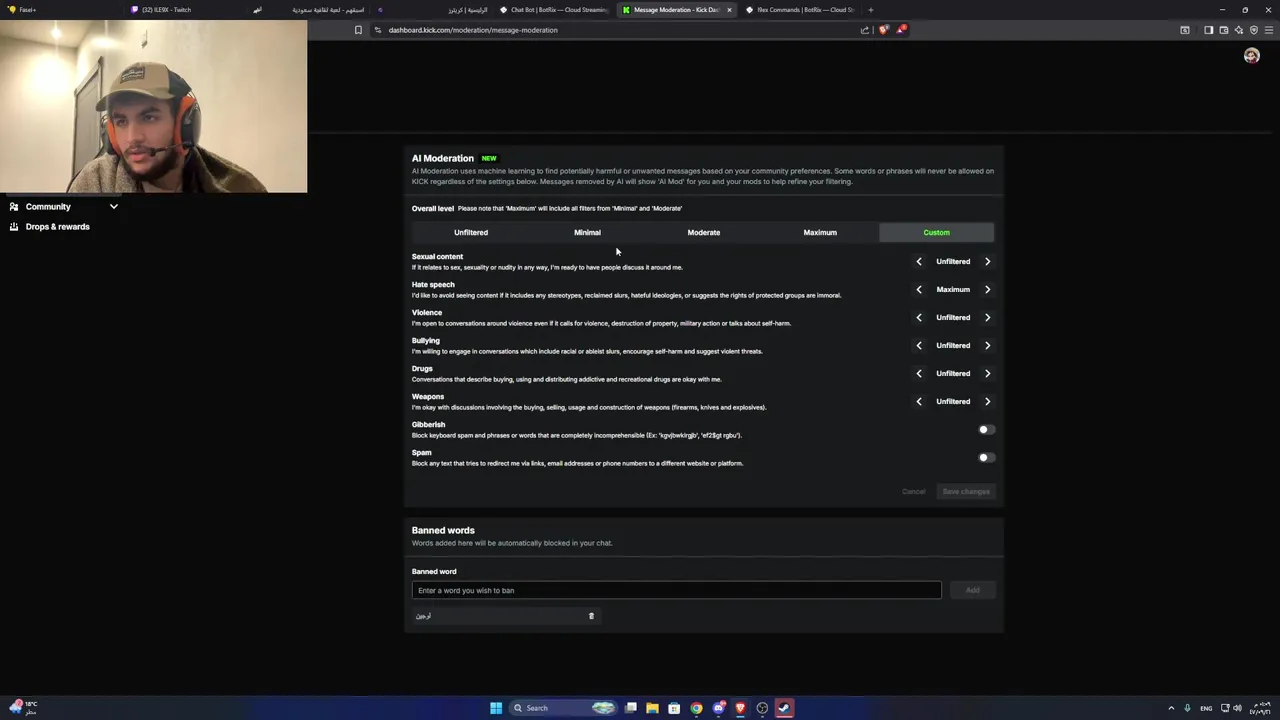Open the share icon in address bar
1280x720 pixels.
point(865,30)
